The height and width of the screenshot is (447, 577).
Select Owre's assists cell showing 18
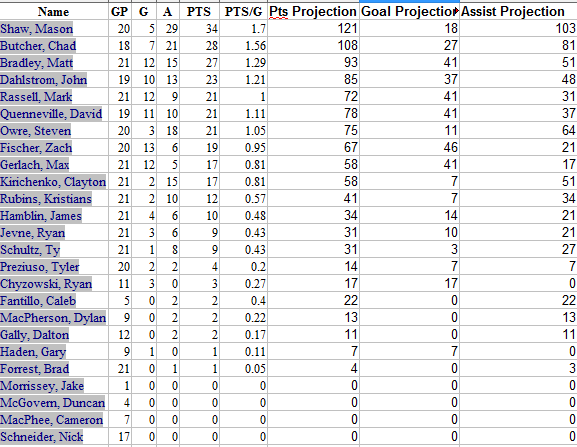coord(168,131)
